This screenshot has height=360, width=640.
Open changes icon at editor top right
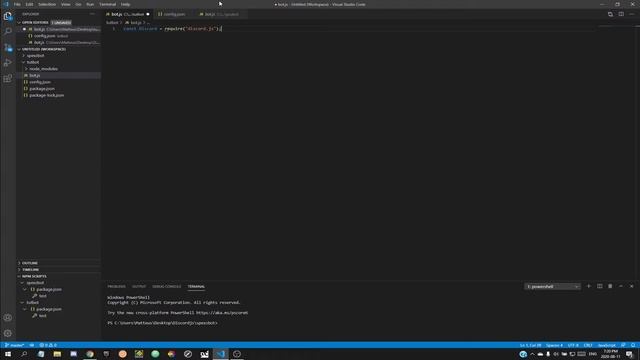click(x=610, y=14)
